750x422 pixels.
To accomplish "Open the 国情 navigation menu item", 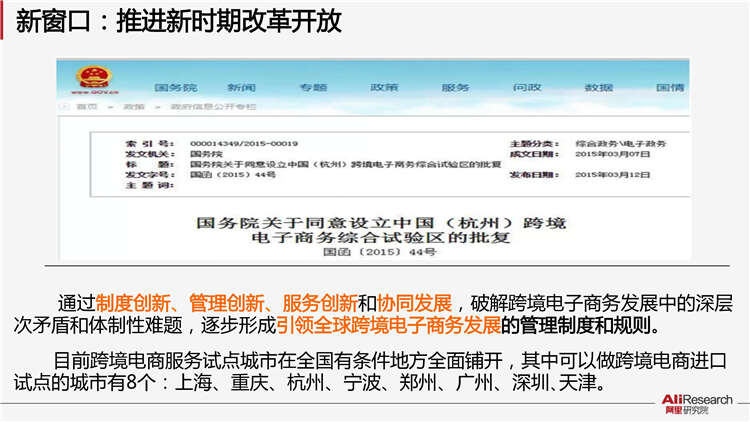I will tap(669, 88).
